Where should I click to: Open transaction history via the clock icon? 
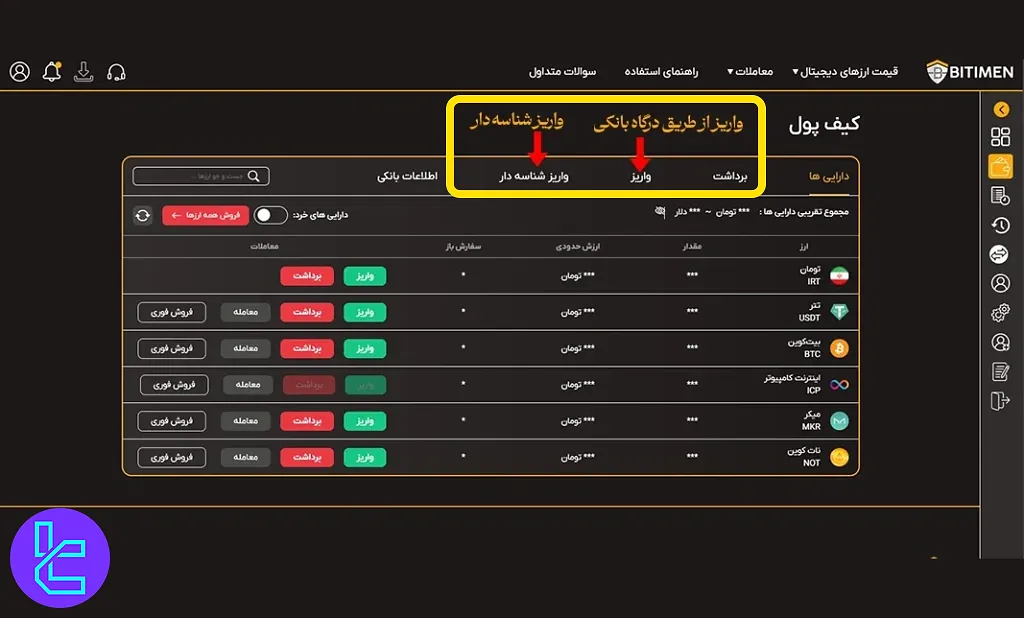click(1000, 225)
